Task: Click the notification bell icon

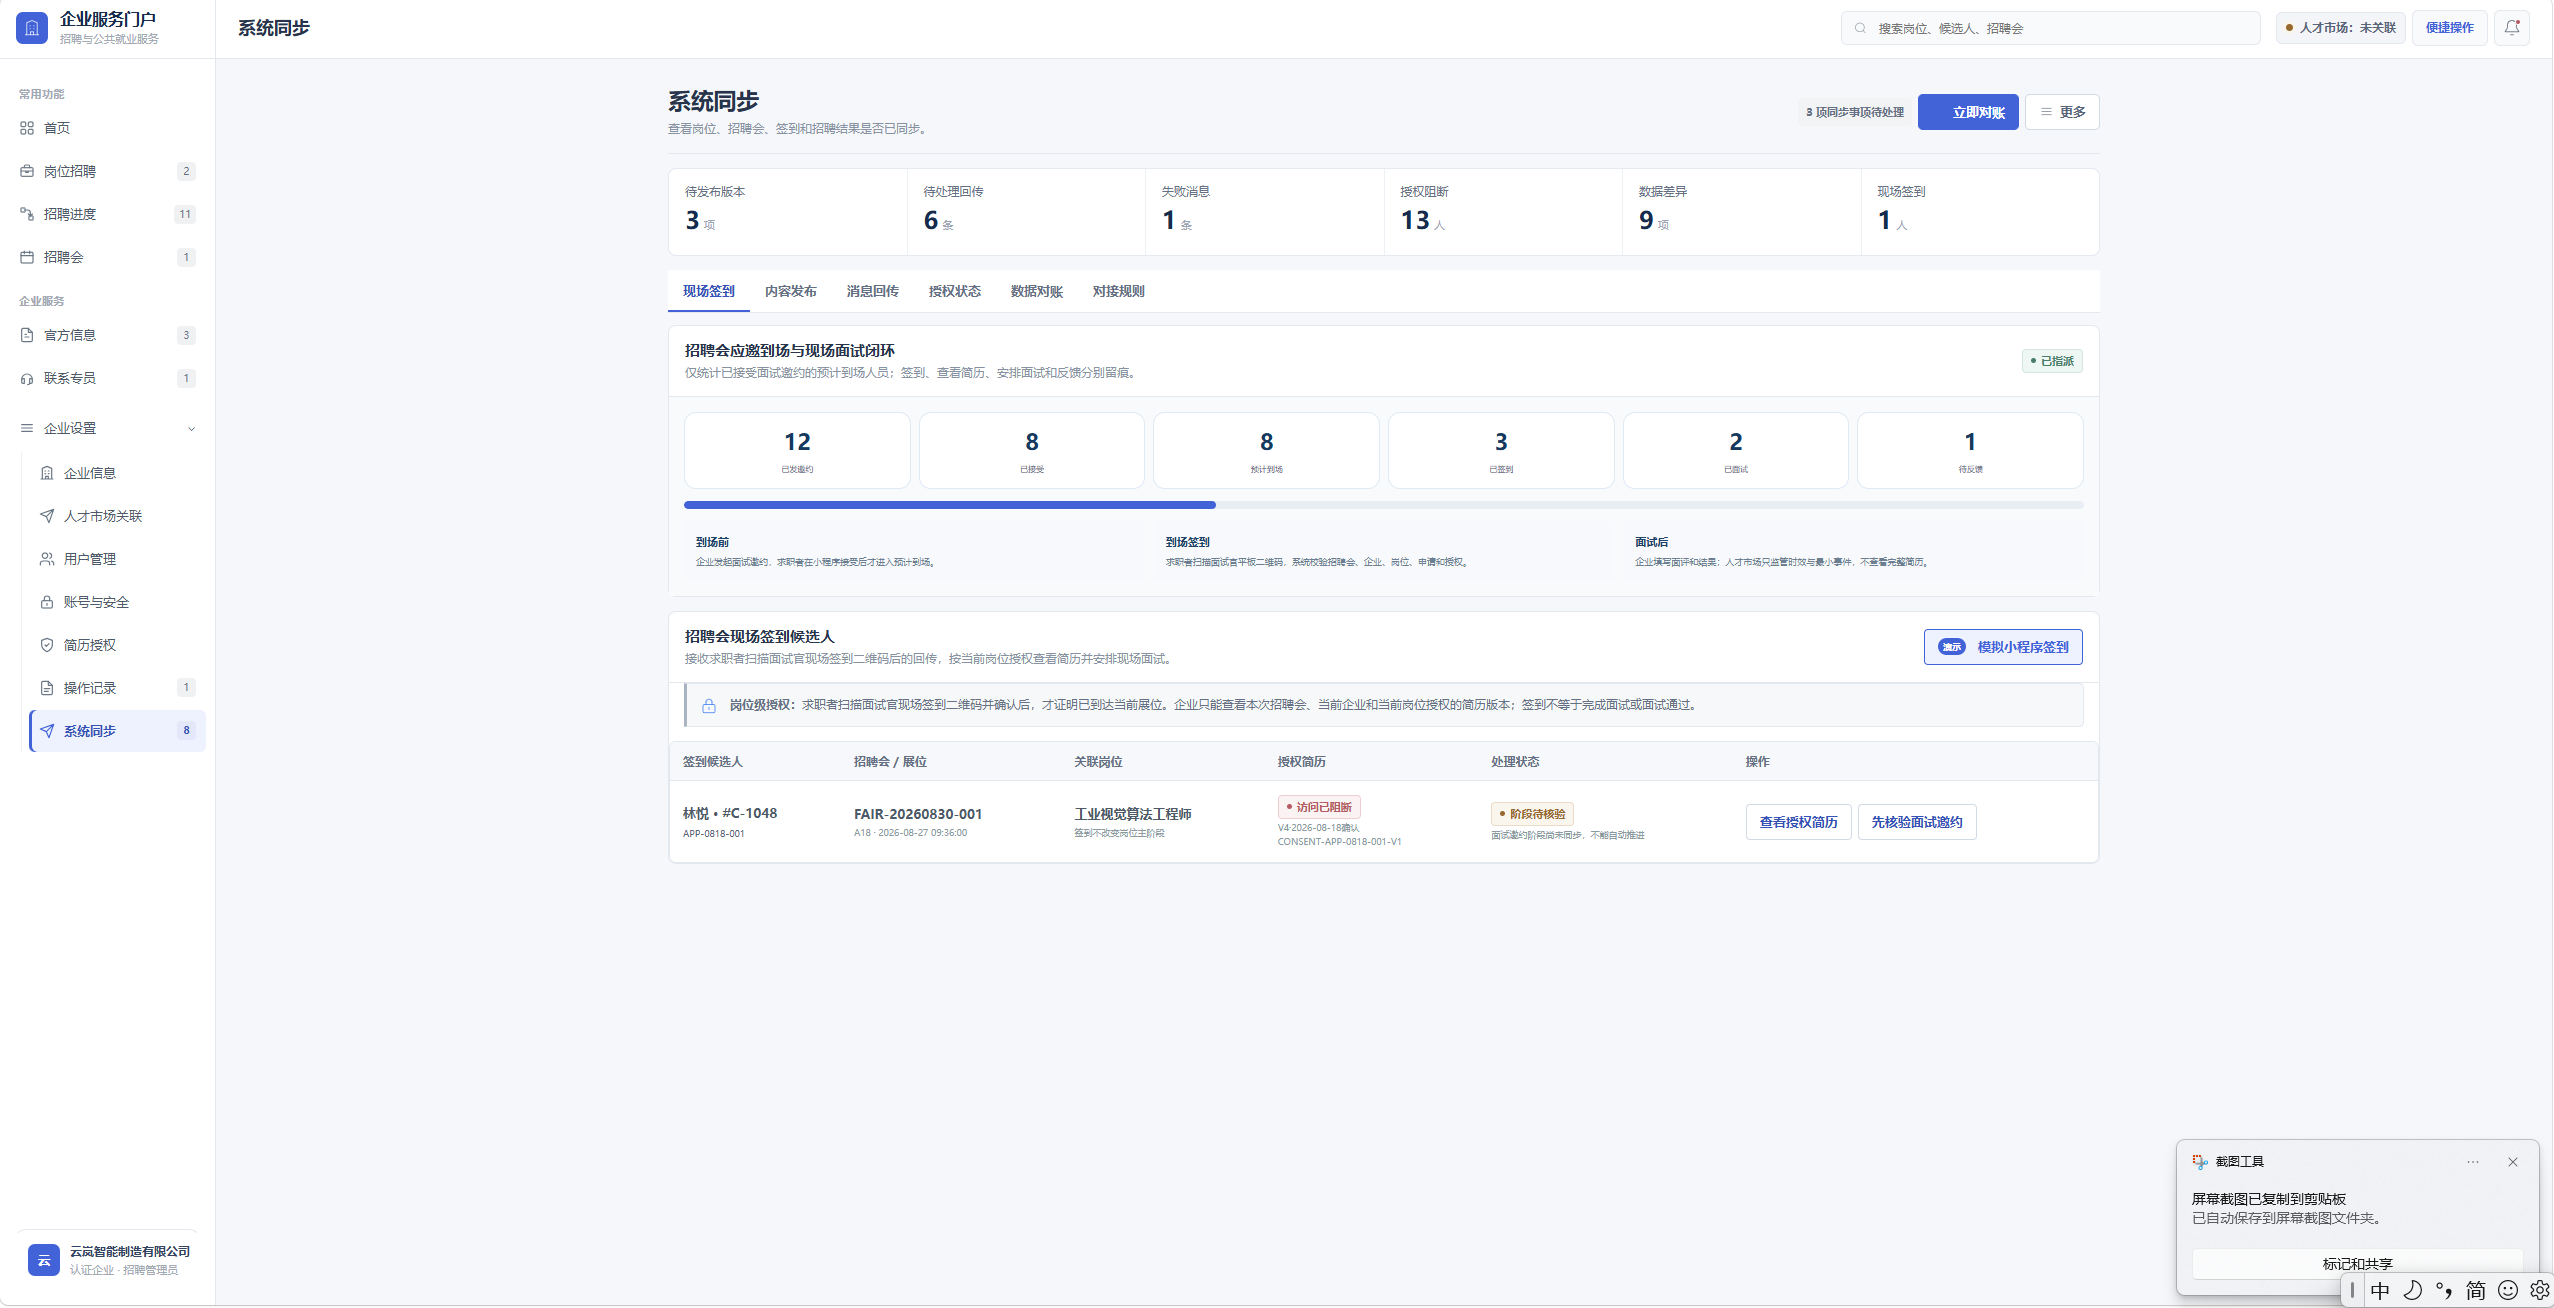Action: [2512, 28]
